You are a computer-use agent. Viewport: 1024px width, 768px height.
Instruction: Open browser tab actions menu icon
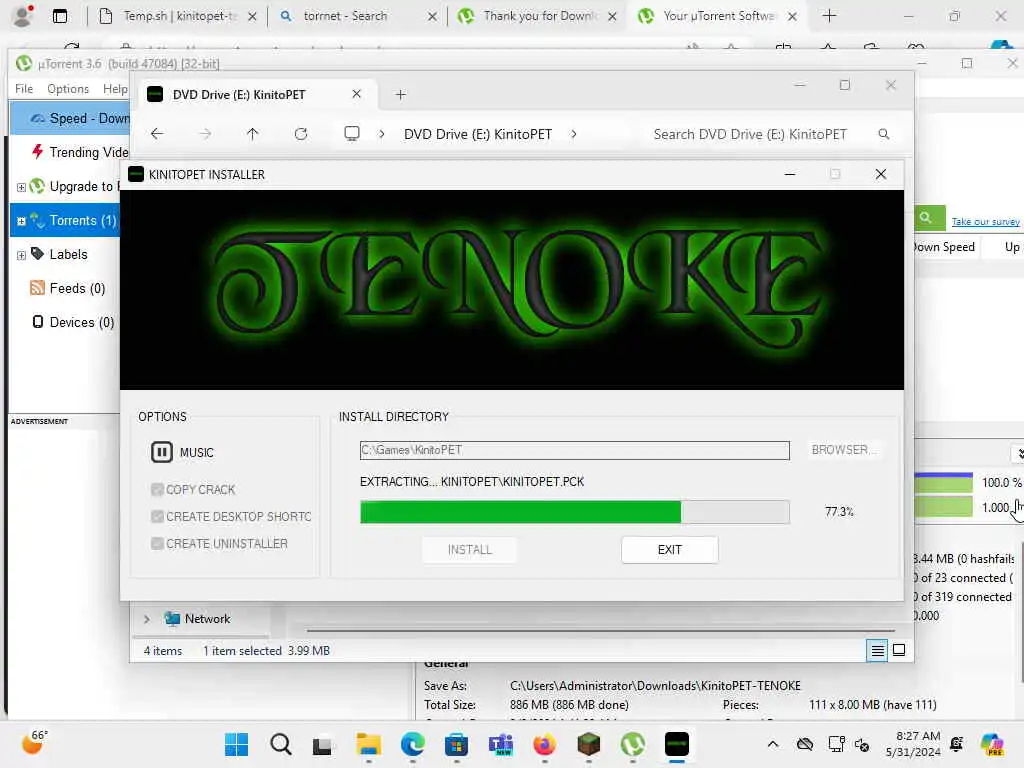click(60, 16)
